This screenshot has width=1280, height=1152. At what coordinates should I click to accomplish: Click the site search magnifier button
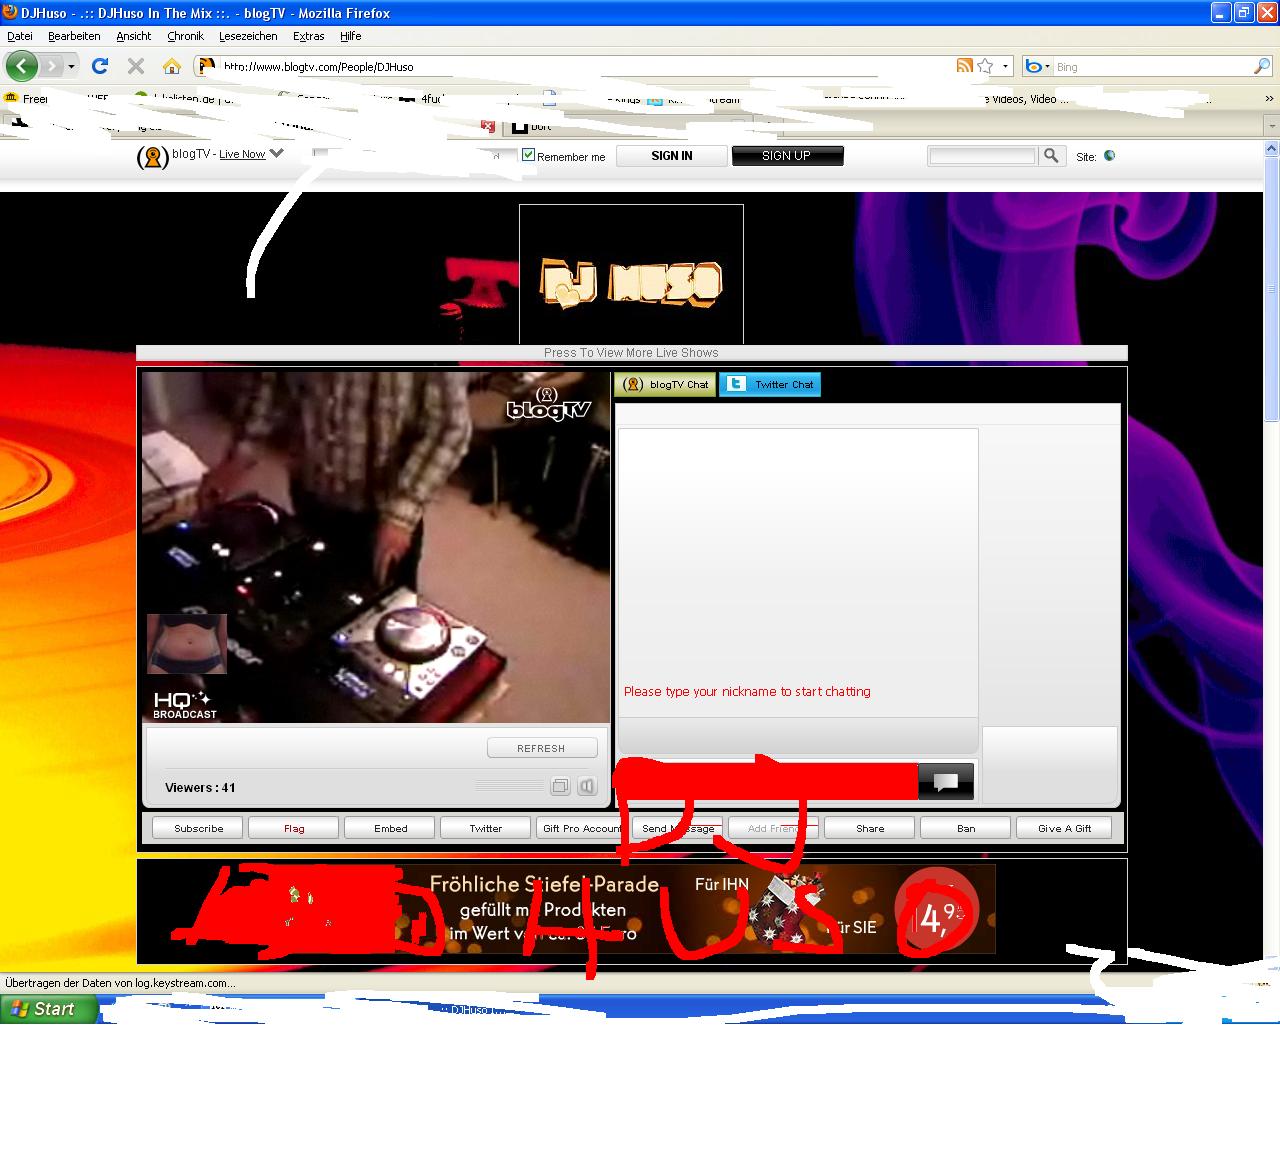(1051, 155)
